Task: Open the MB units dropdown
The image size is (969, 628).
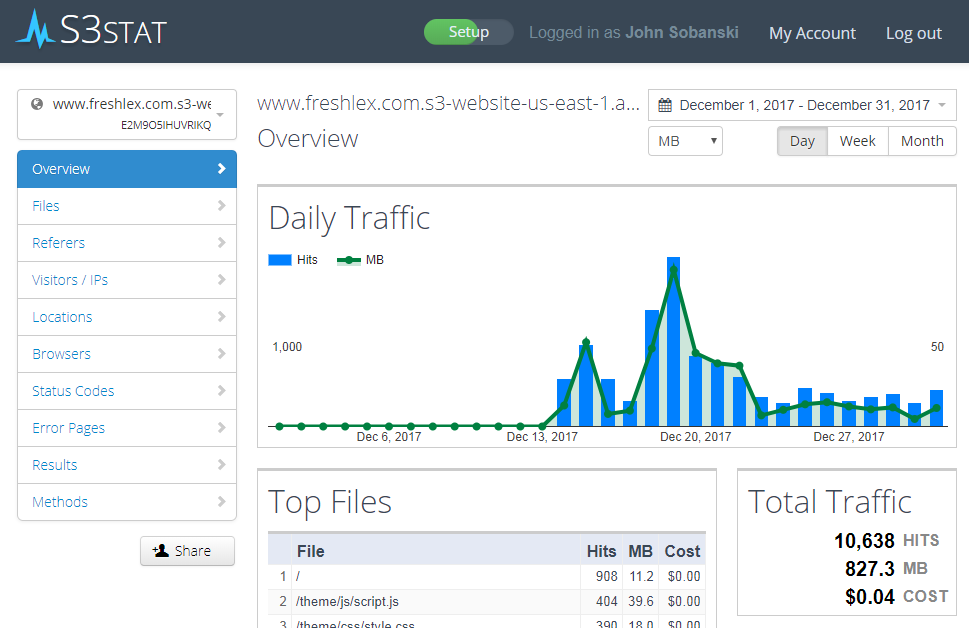Action: click(x=685, y=141)
